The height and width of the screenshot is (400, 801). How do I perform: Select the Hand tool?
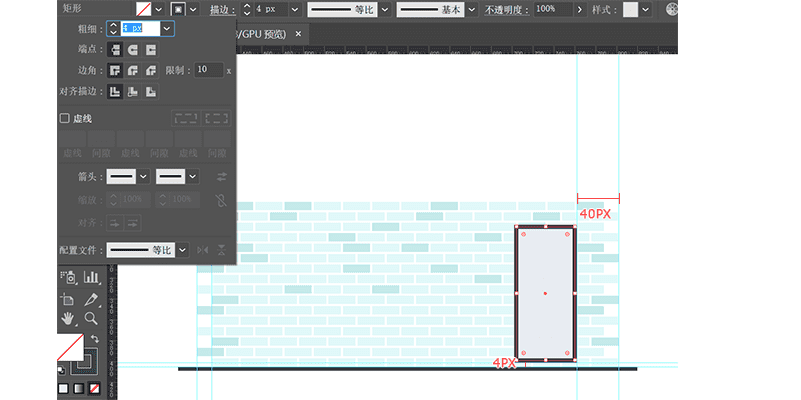pyautogui.click(x=68, y=319)
